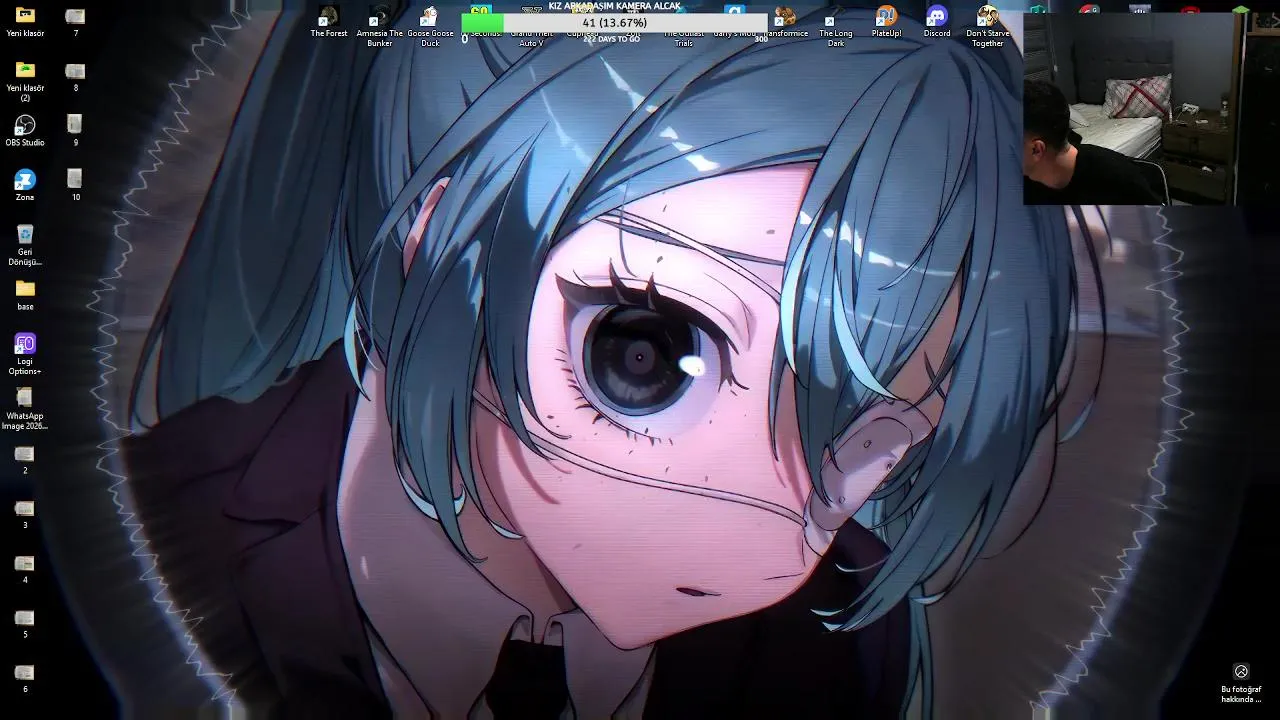1280x720 pixels.
Task: Select the desktop file named 9
Action: (x=75, y=131)
